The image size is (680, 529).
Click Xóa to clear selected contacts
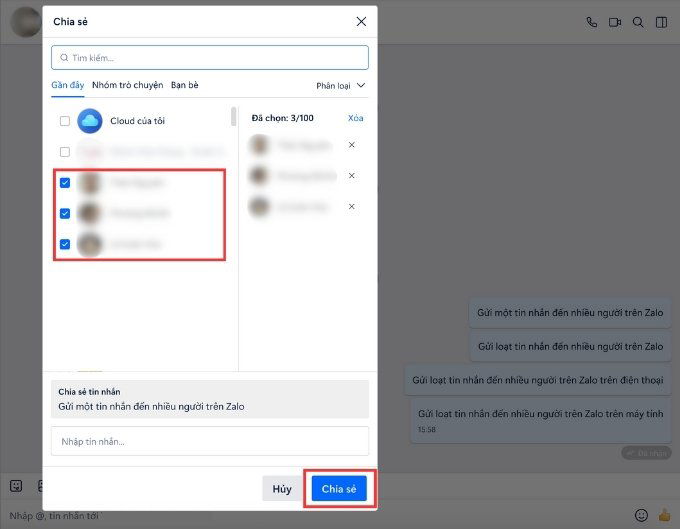click(355, 118)
